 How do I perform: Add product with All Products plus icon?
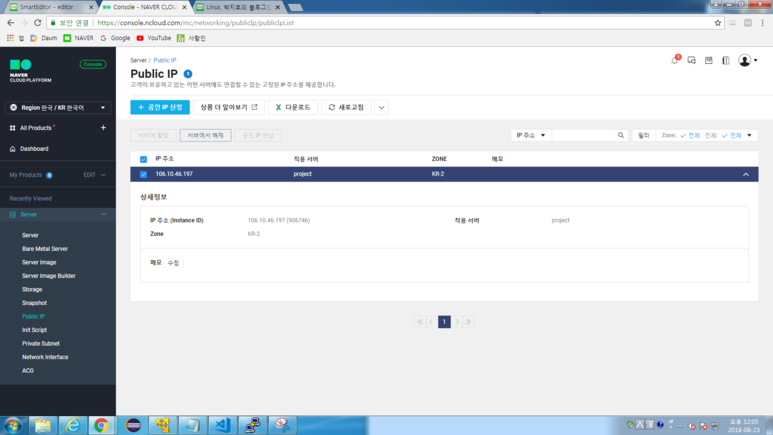pos(103,128)
